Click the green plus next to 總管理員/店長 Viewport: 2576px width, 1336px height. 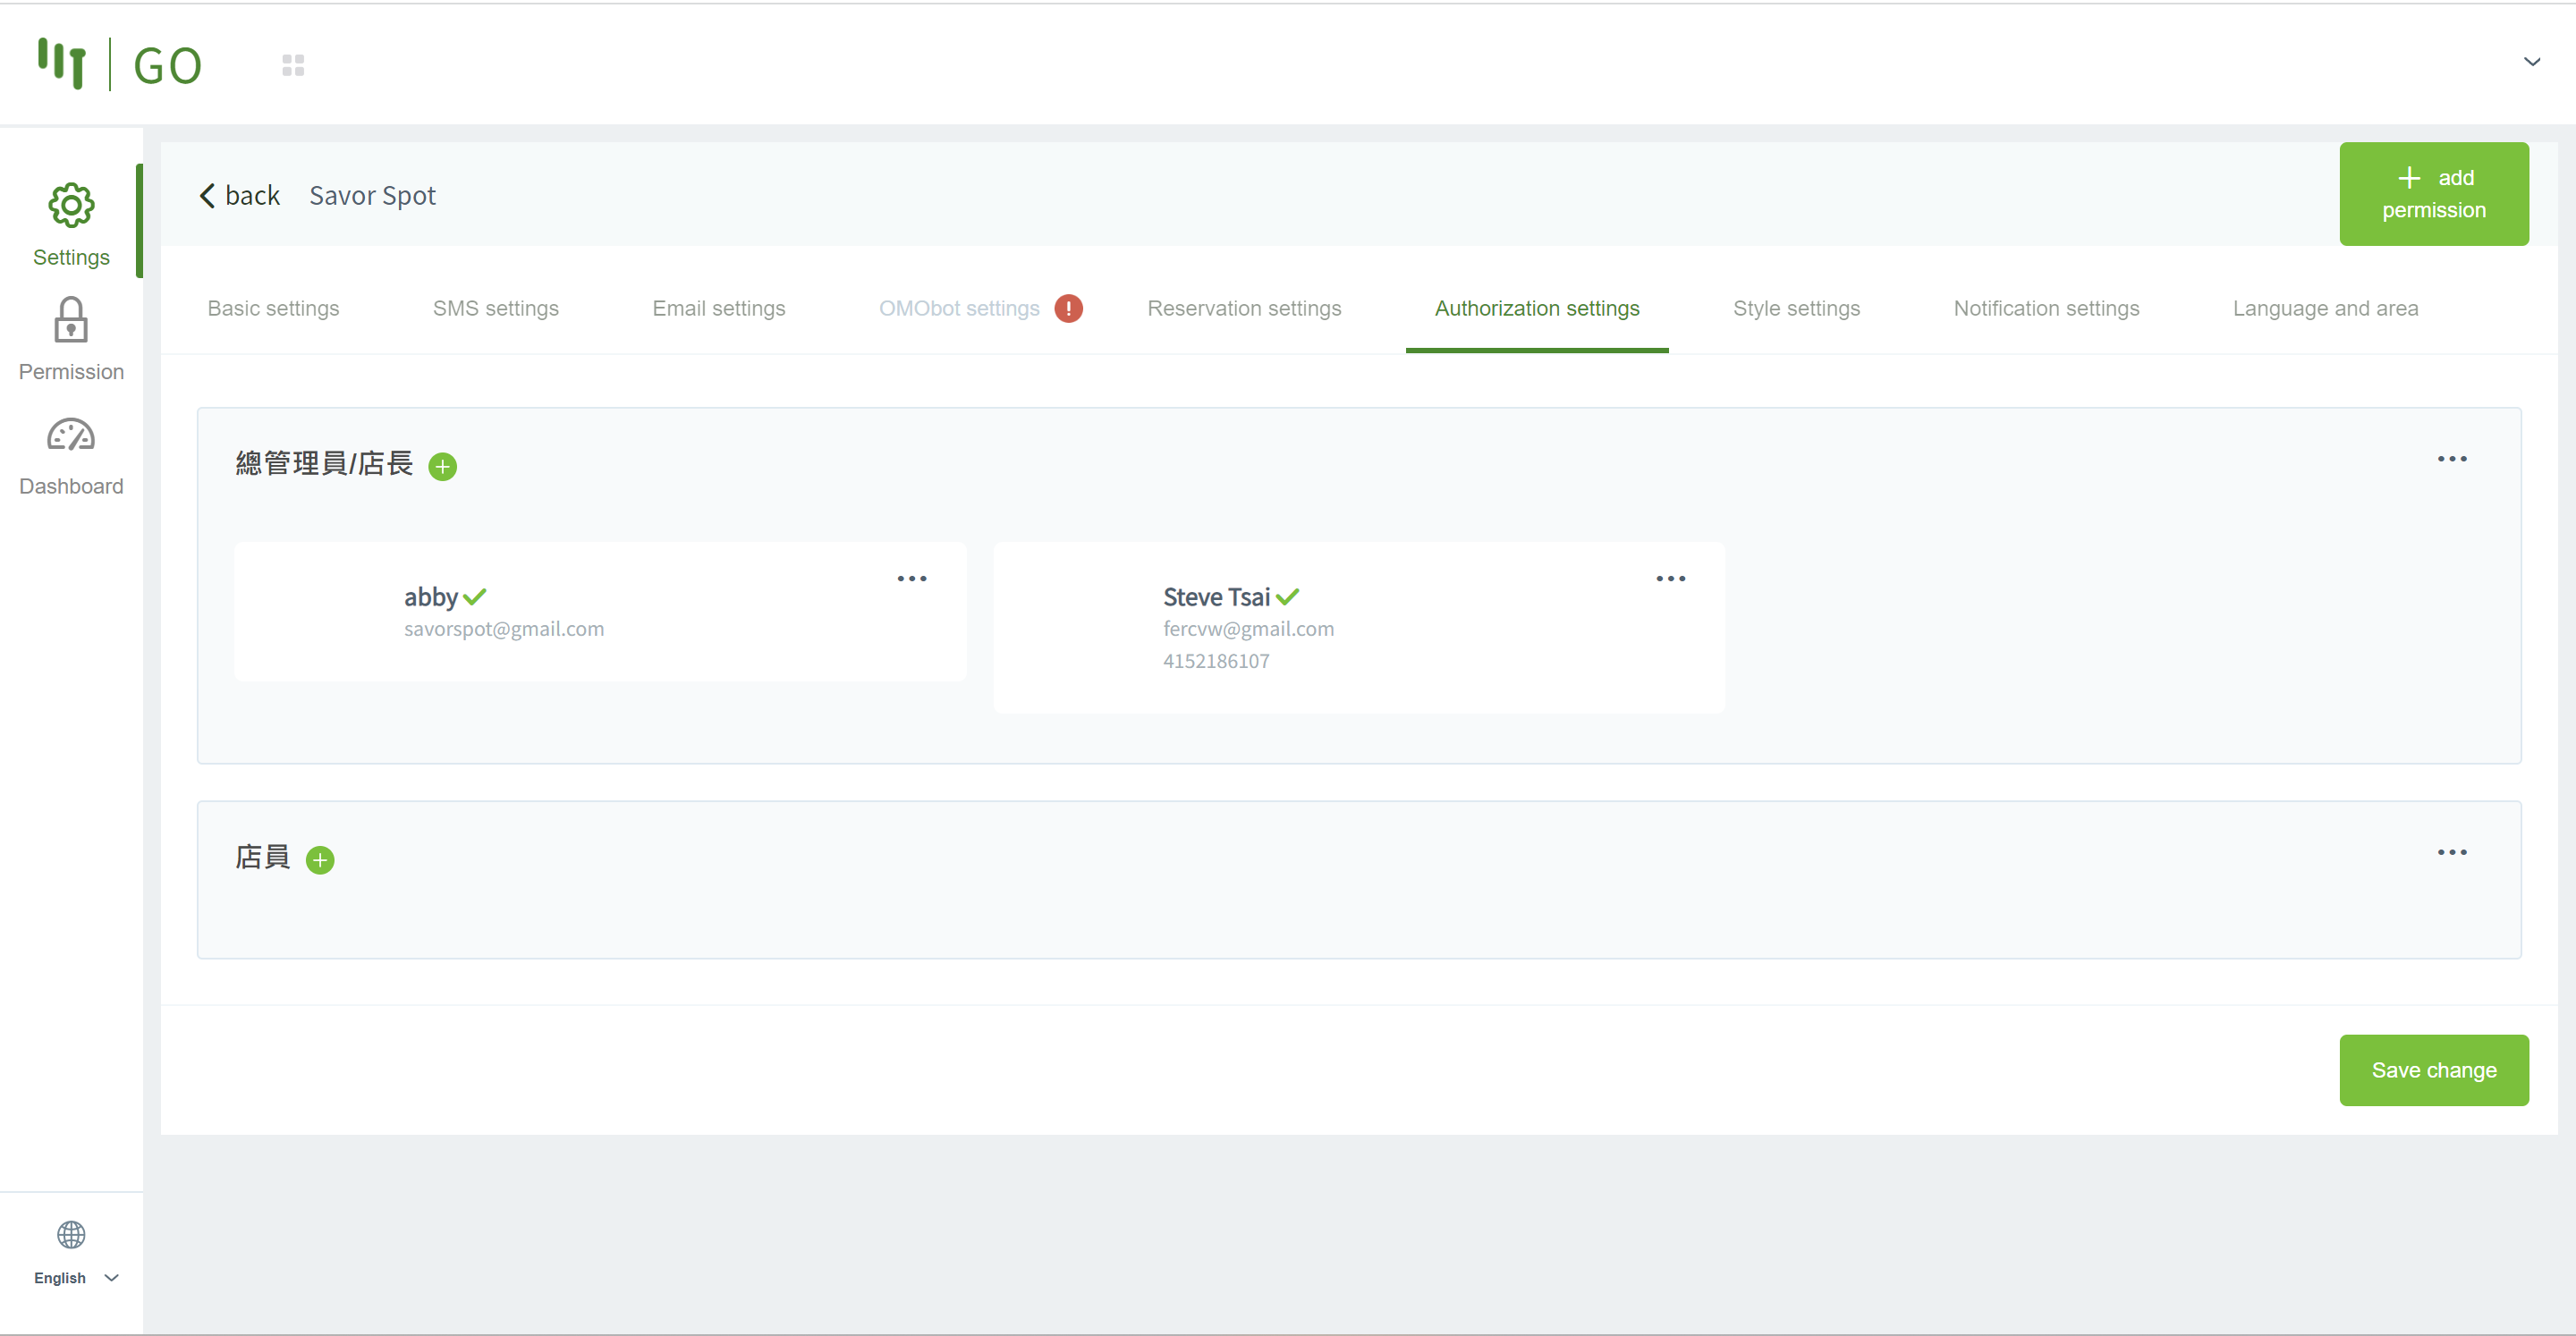coord(442,467)
